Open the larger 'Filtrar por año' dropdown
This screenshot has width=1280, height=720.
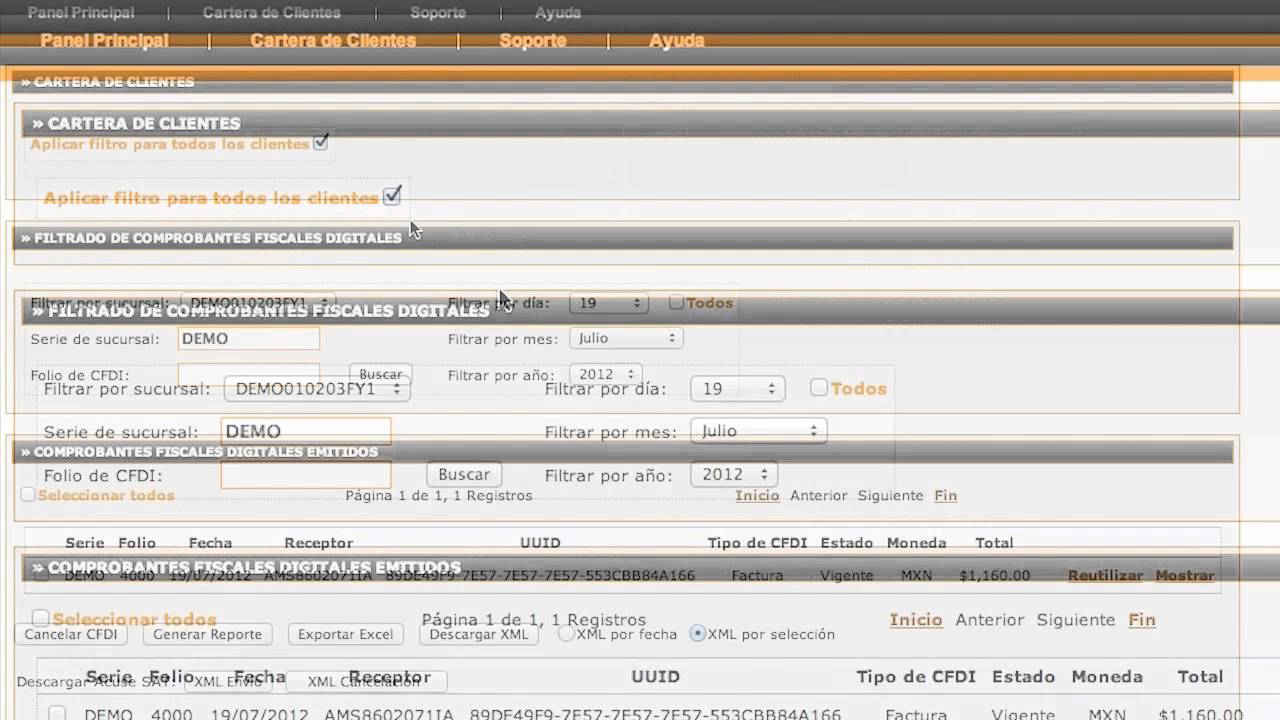pyautogui.click(x=734, y=475)
